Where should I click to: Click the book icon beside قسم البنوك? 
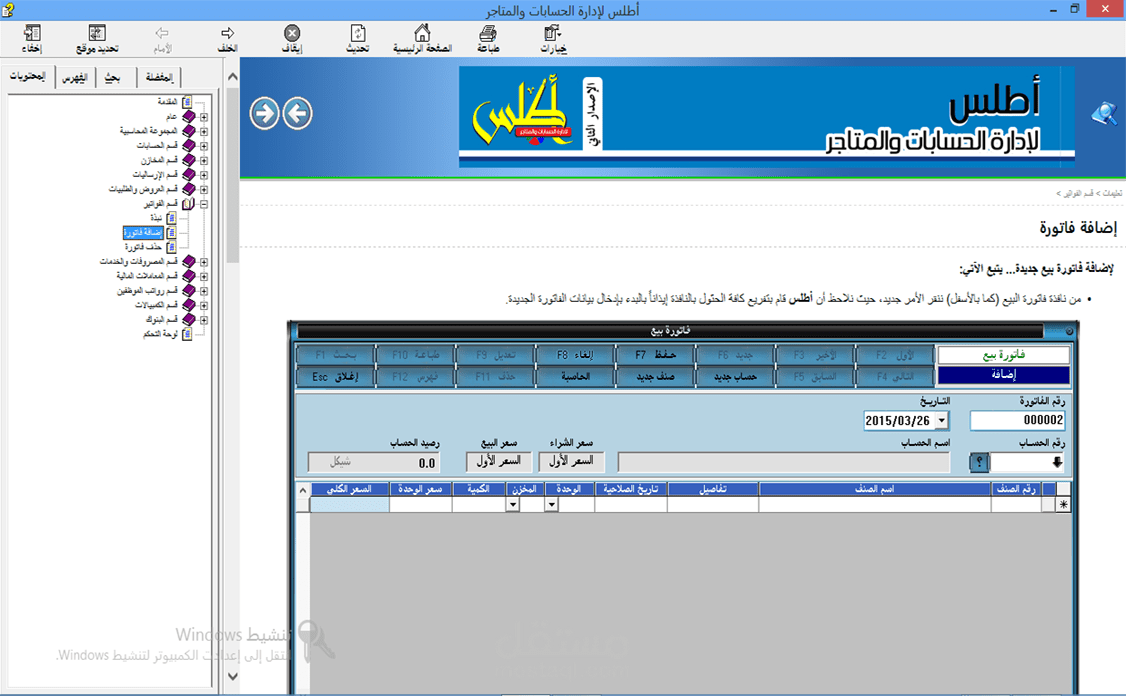189,320
